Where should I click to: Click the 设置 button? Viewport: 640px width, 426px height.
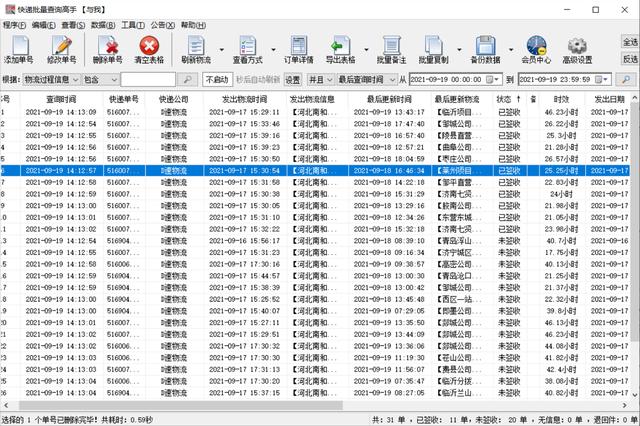[x=292, y=80]
